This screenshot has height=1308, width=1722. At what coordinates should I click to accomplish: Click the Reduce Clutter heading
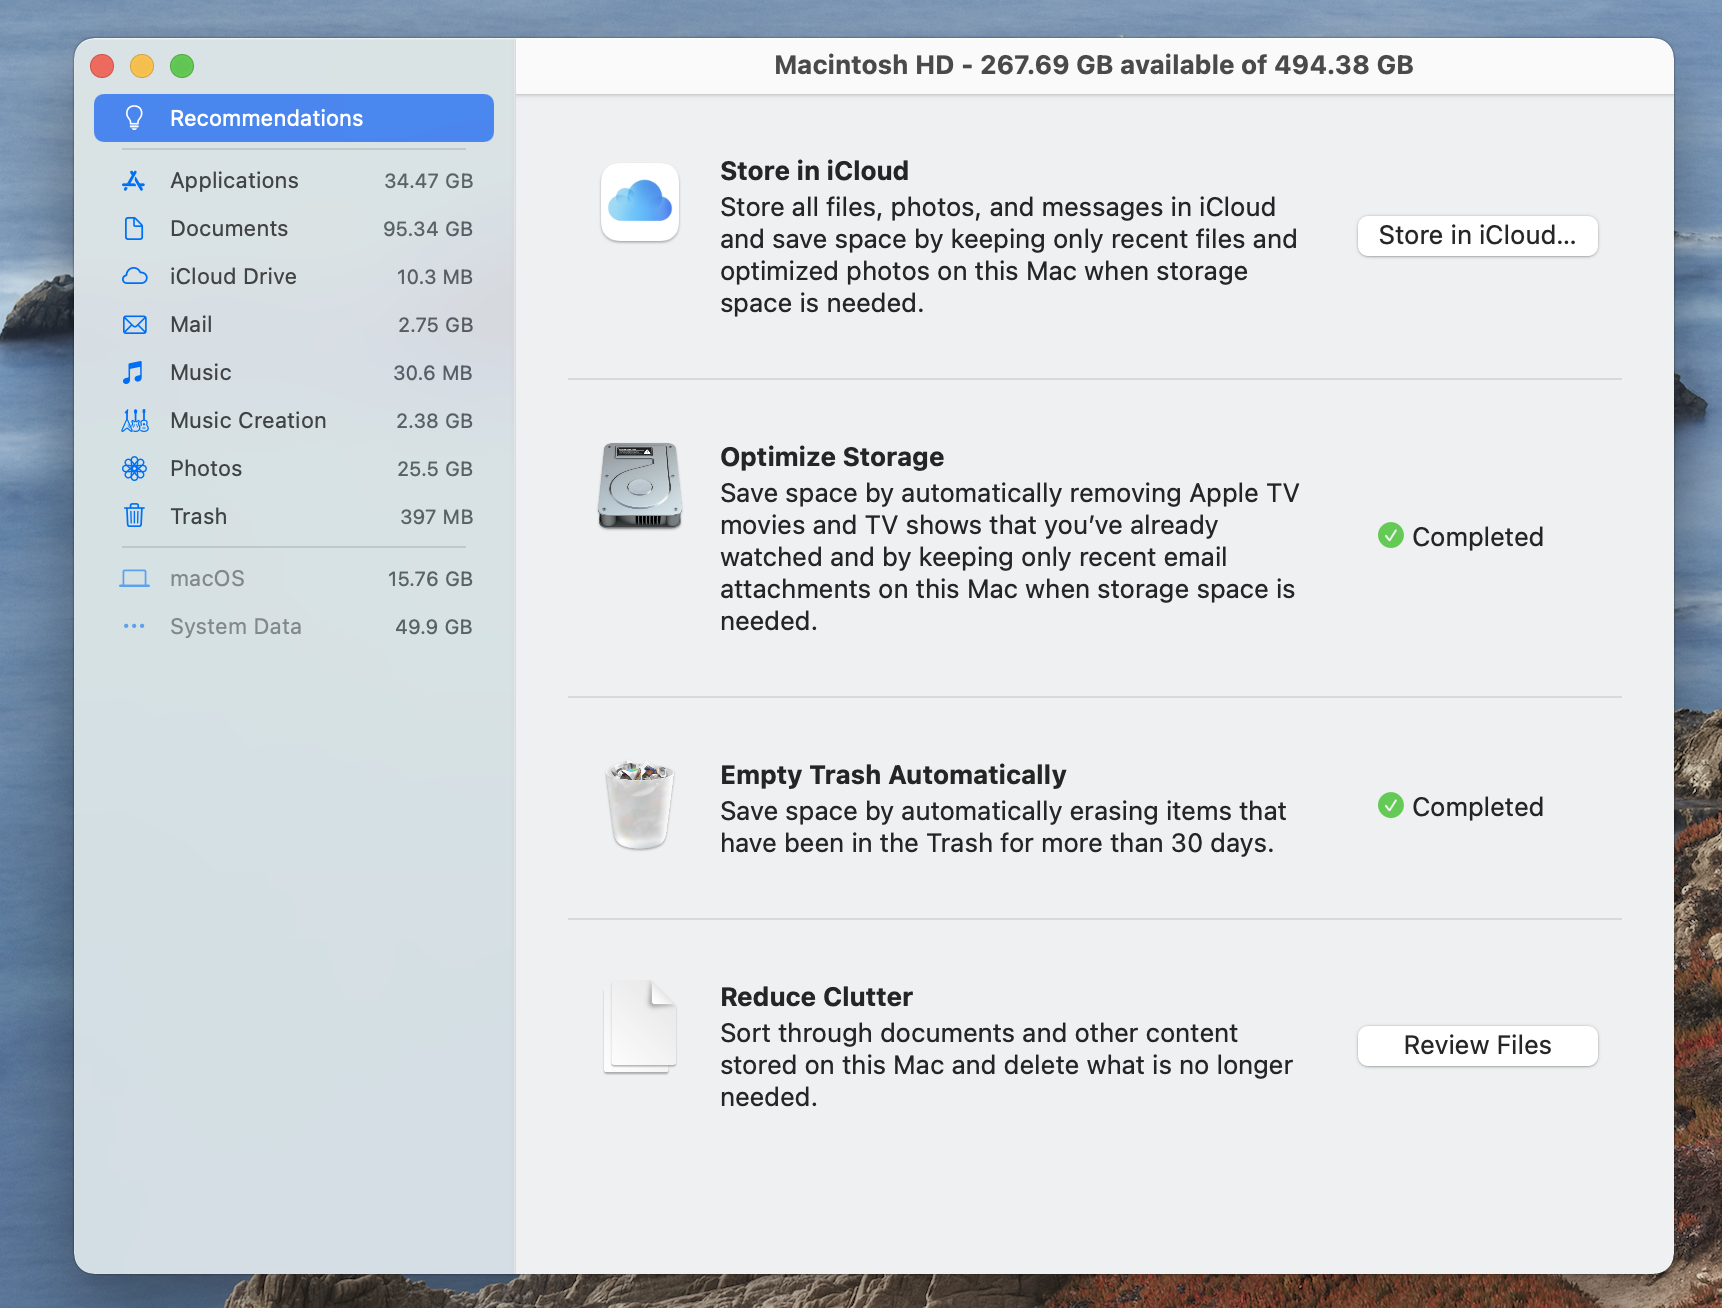816,997
